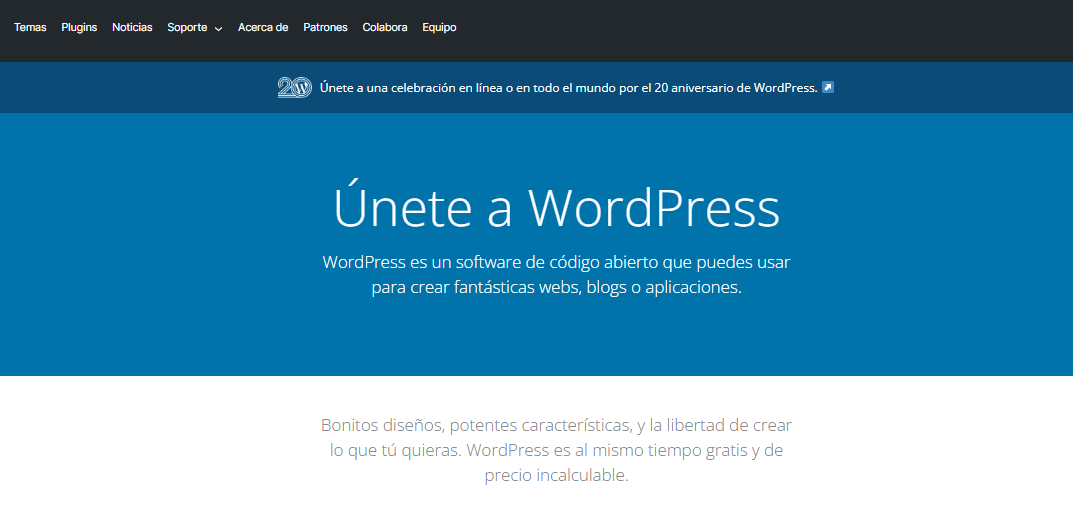Click the paragraph starting 'Bonitos diseños, potentes'
The image size is (1073, 511).
coord(556,450)
